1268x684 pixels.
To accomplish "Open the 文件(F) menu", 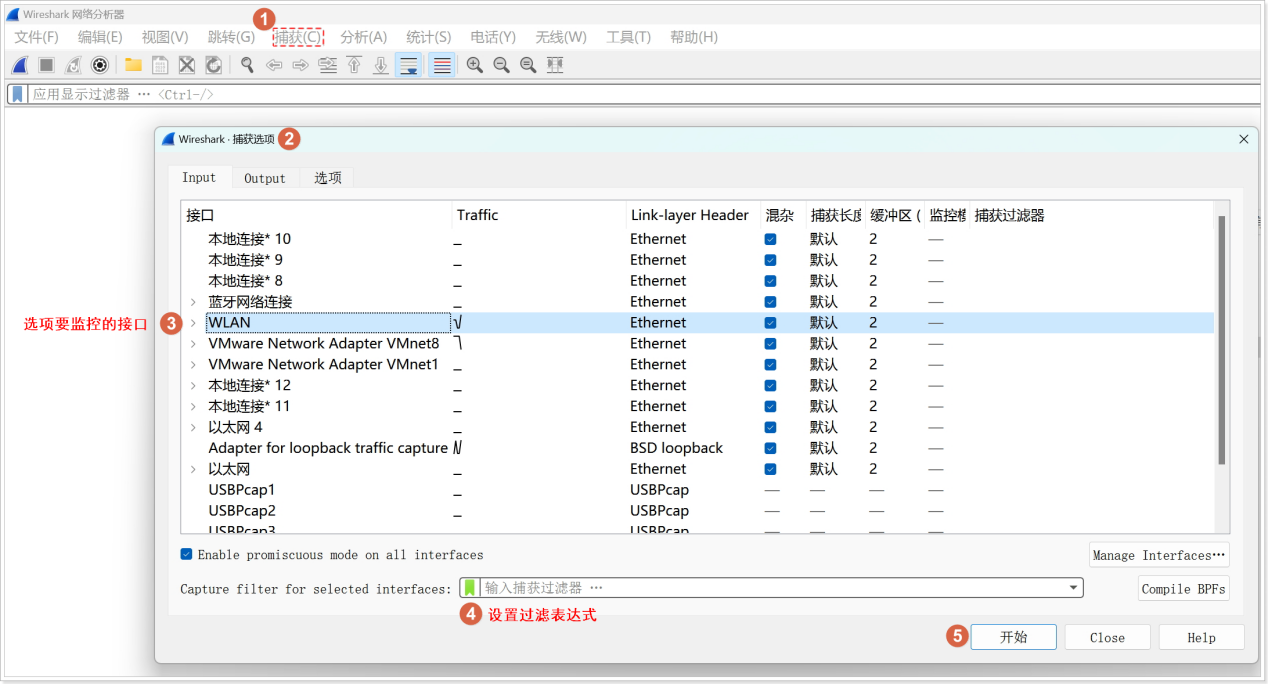I will point(36,37).
